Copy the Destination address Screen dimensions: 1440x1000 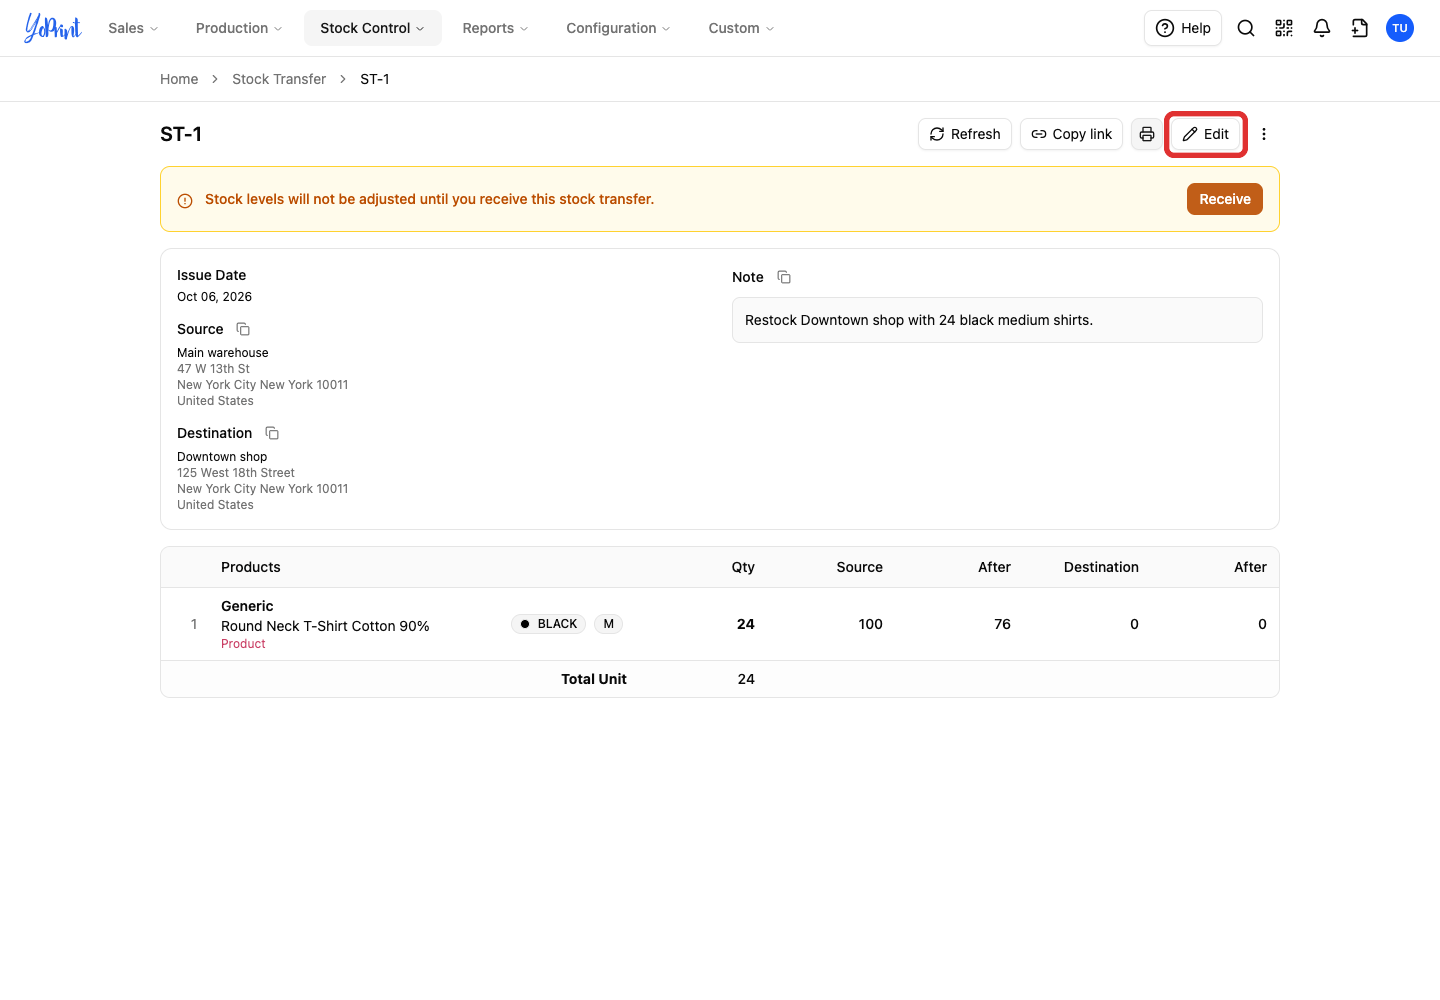point(272,433)
